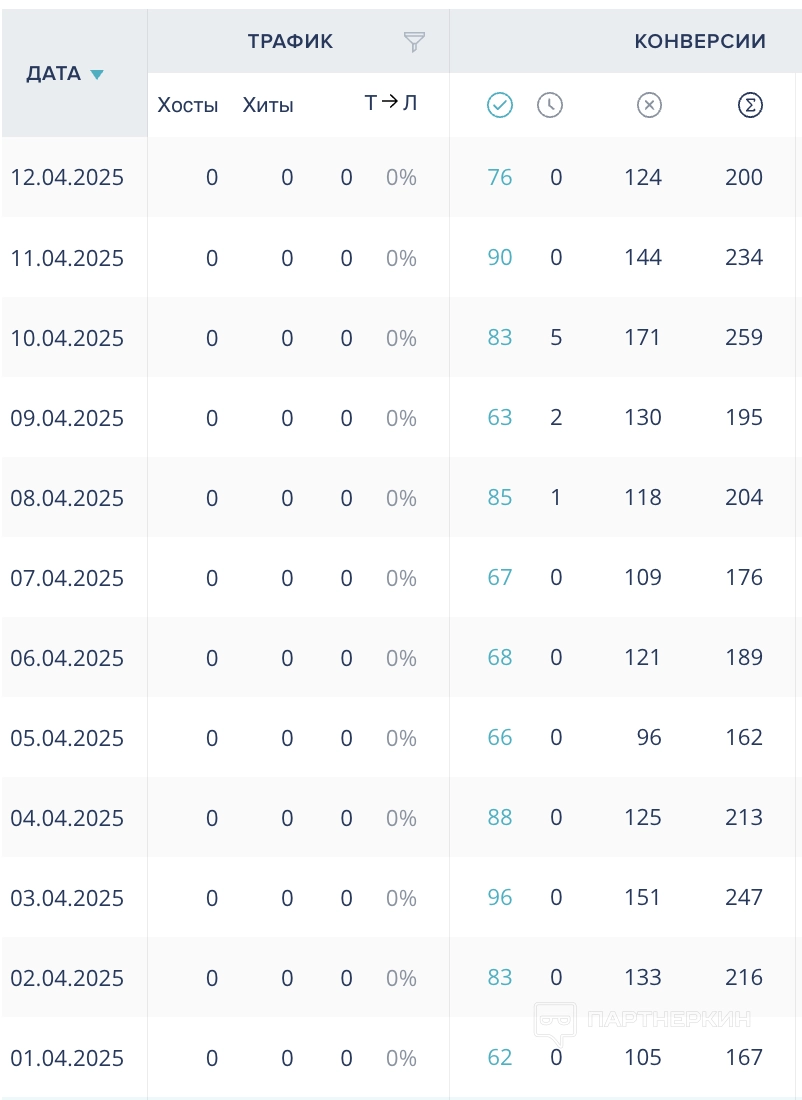This screenshot has width=802, height=1100.
Task: Sort the table by the ДАТА header
Action: [x=54, y=74]
